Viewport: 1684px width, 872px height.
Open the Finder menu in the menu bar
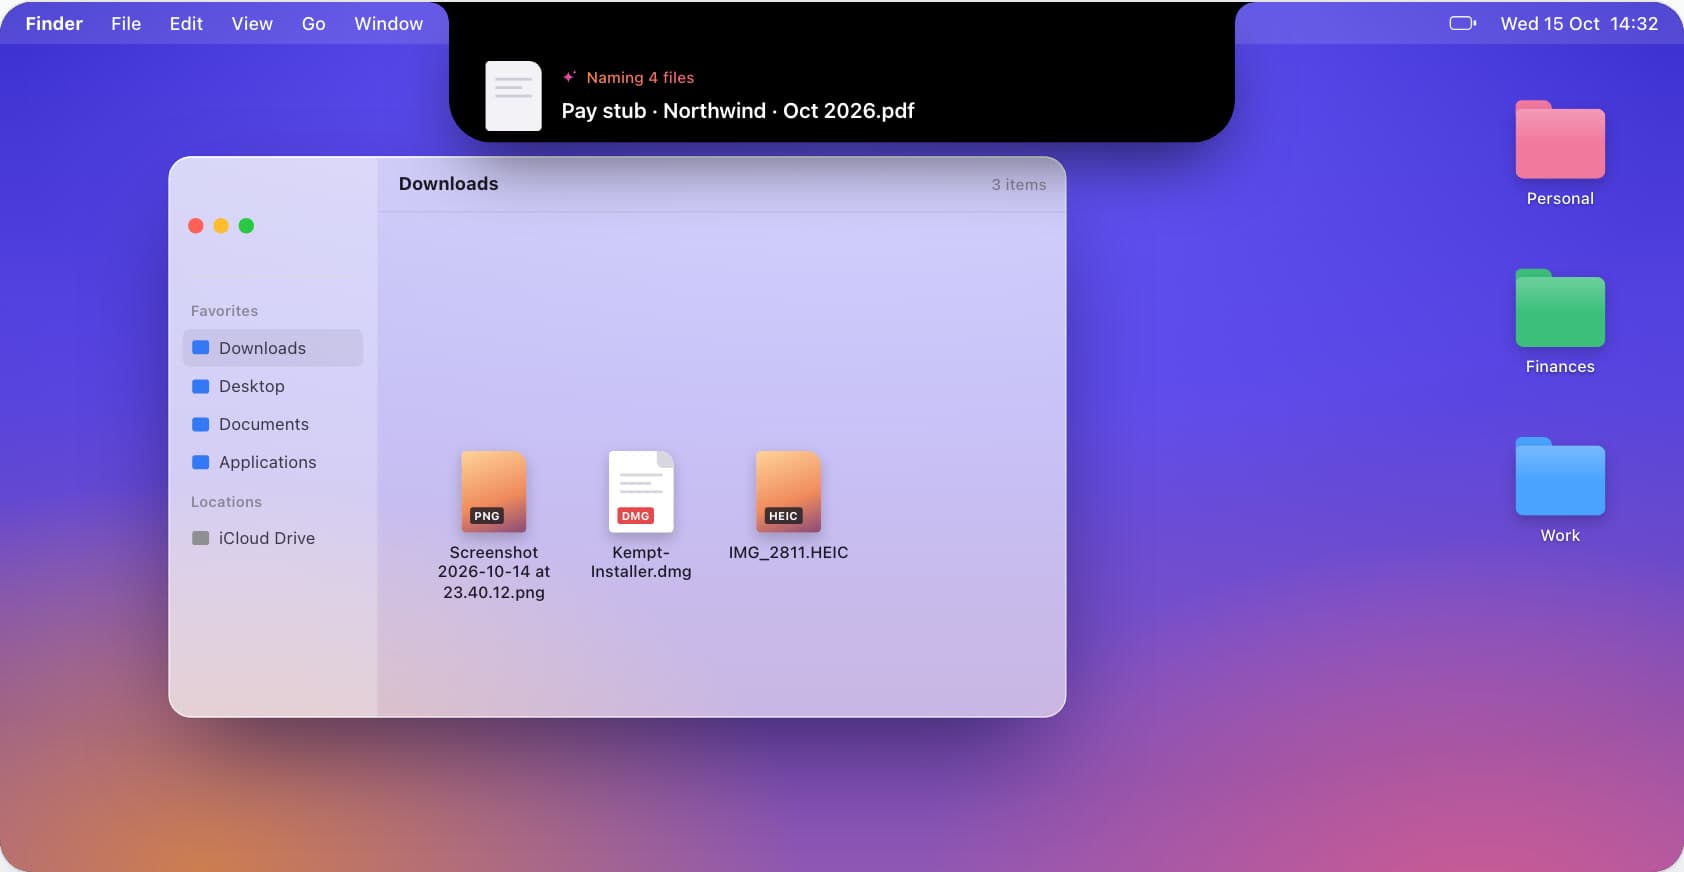pos(54,23)
